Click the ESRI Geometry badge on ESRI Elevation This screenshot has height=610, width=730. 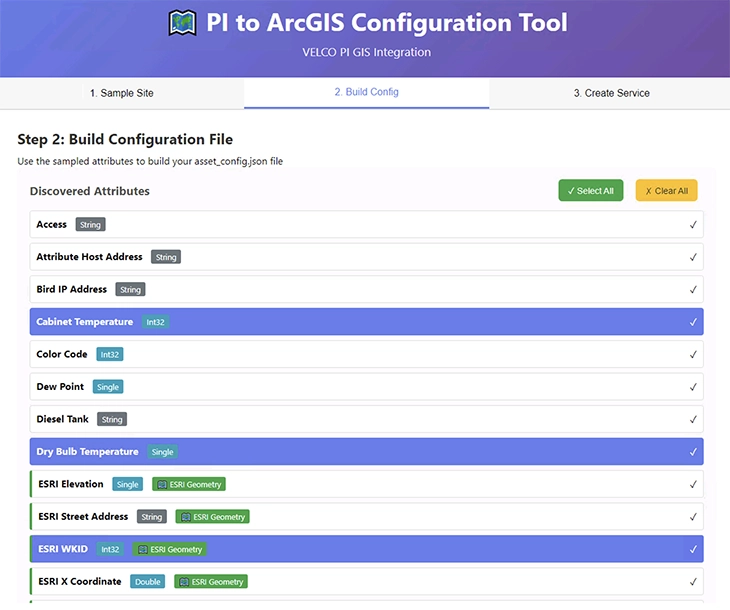[189, 484]
